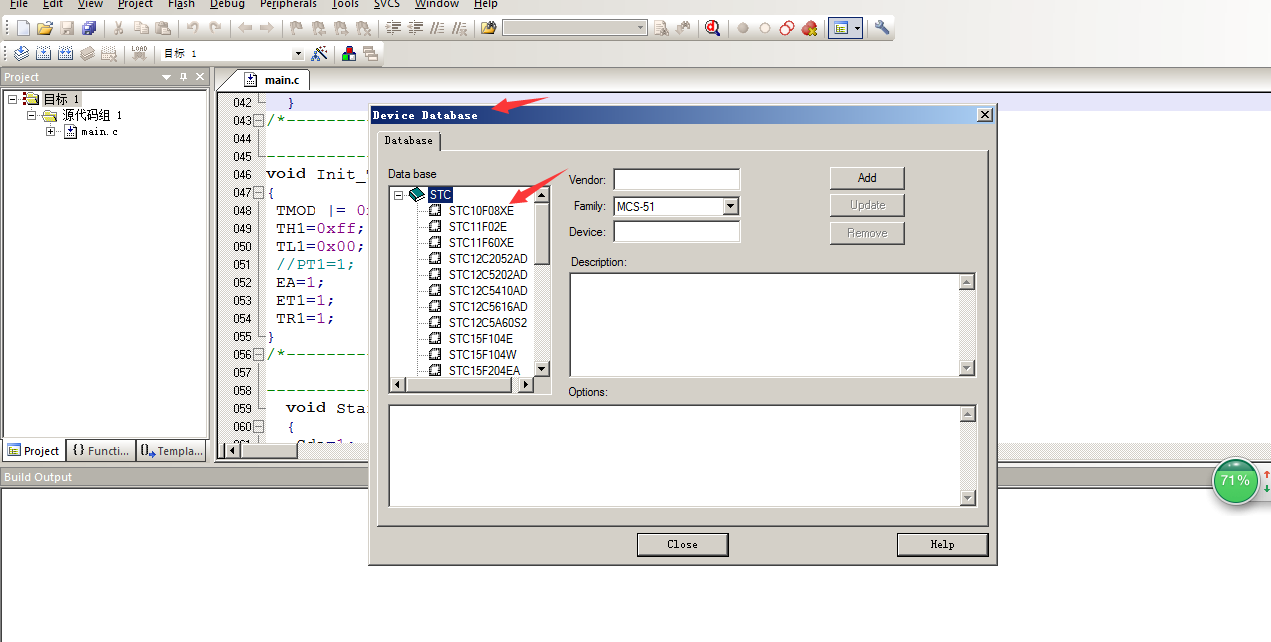Open the target selection dropdown

[297, 53]
